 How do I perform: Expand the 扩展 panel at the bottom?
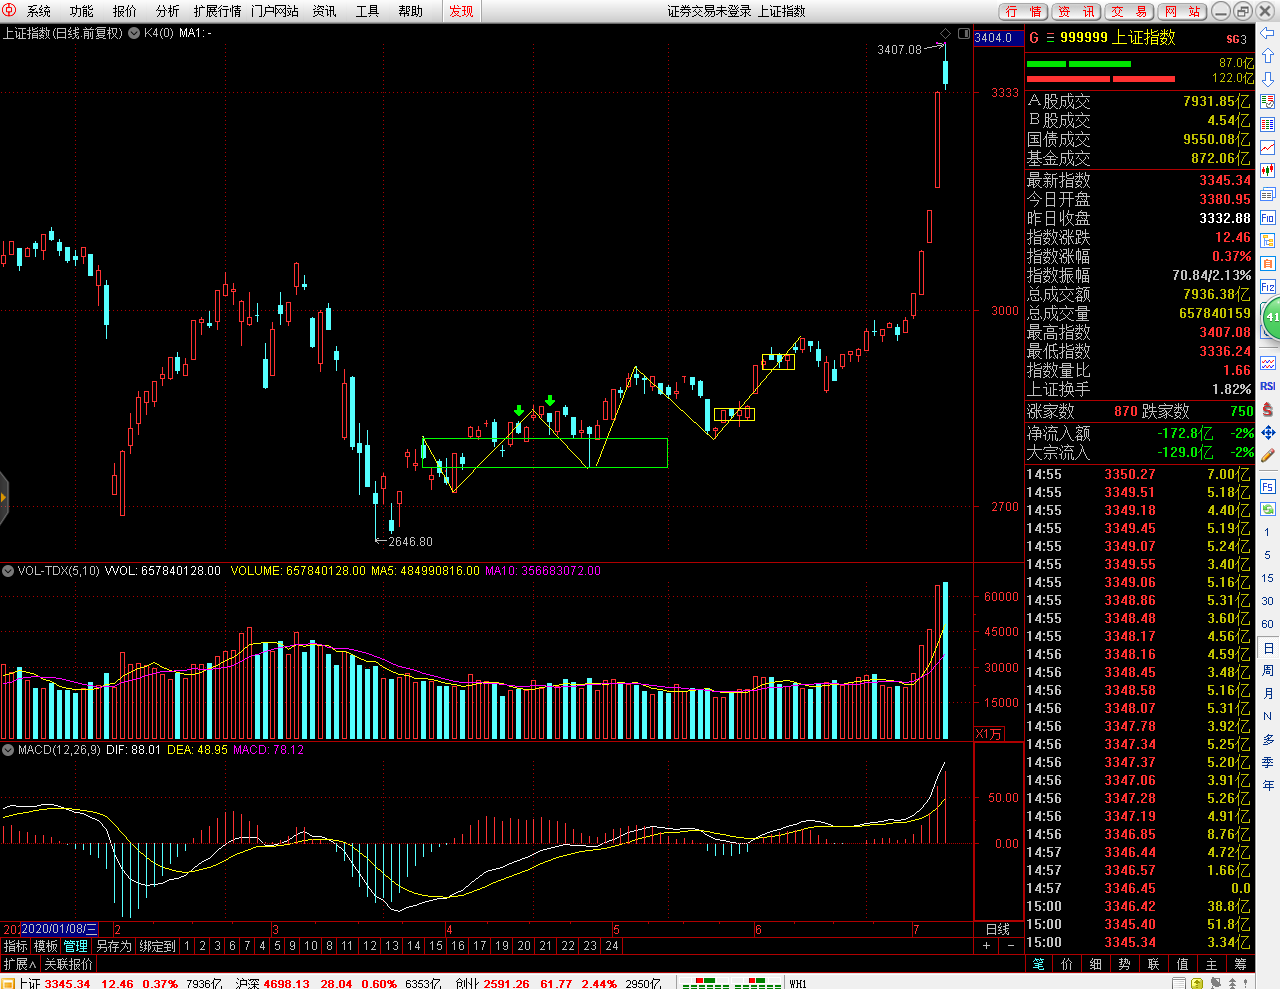point(20,964)
